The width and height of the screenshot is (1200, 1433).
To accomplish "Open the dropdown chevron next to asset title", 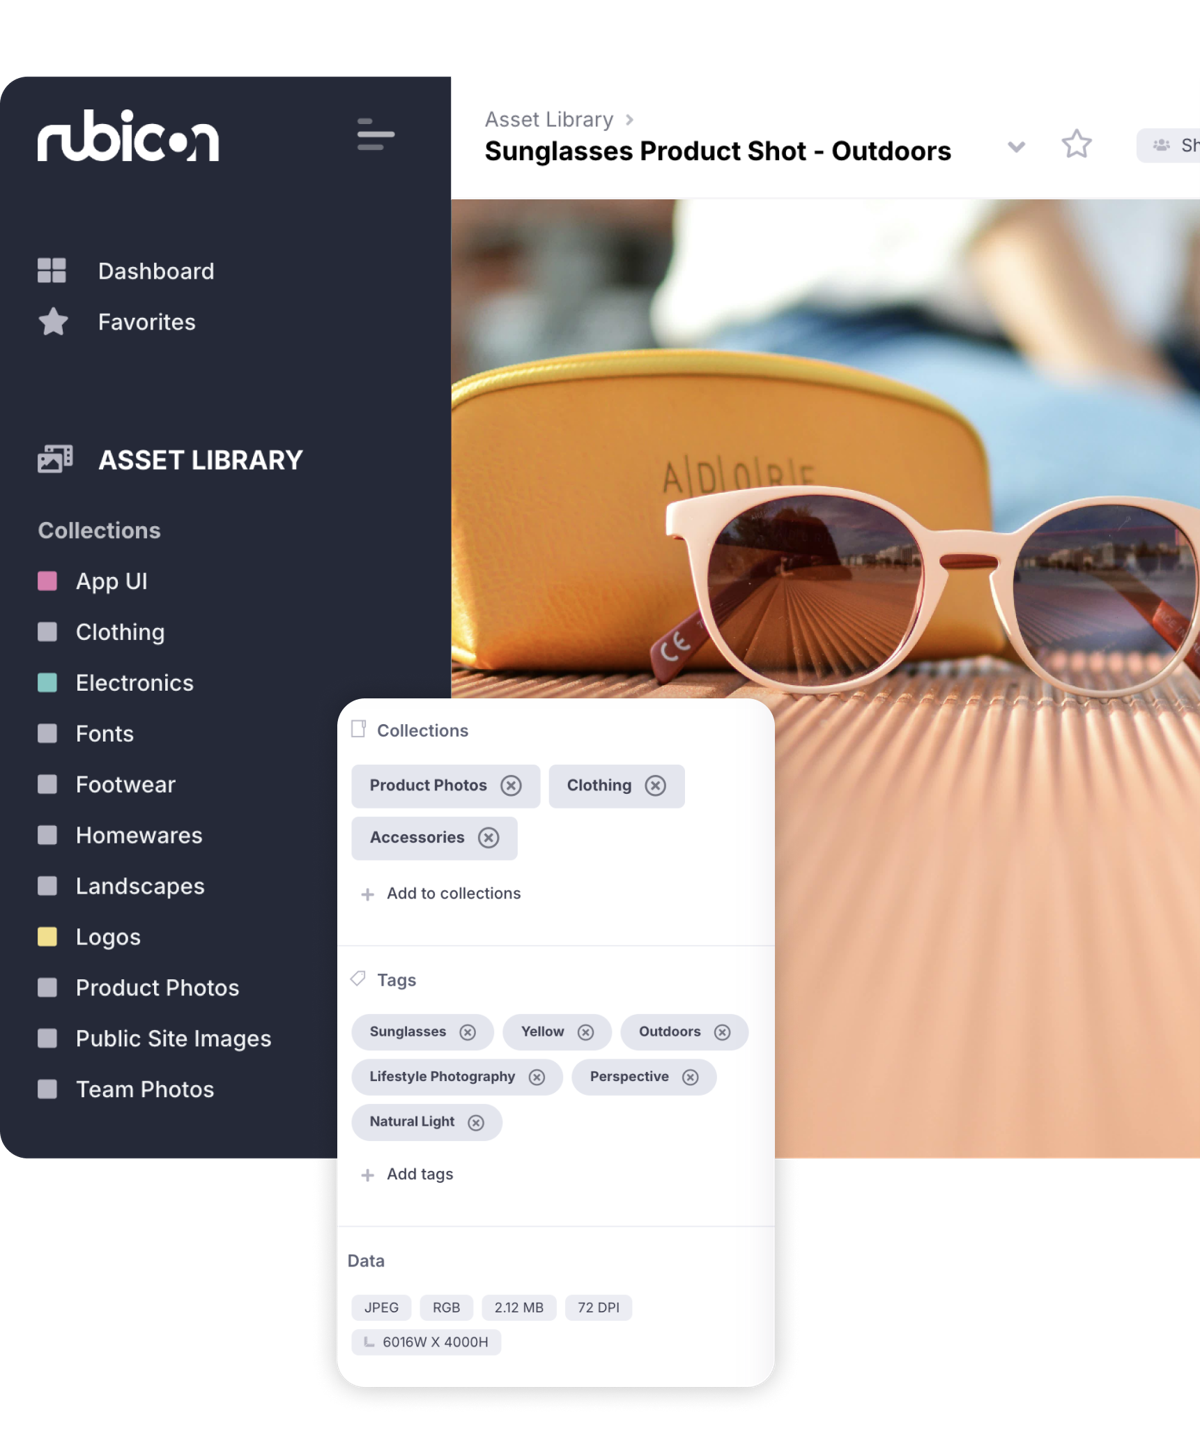I will (1016, 147).
